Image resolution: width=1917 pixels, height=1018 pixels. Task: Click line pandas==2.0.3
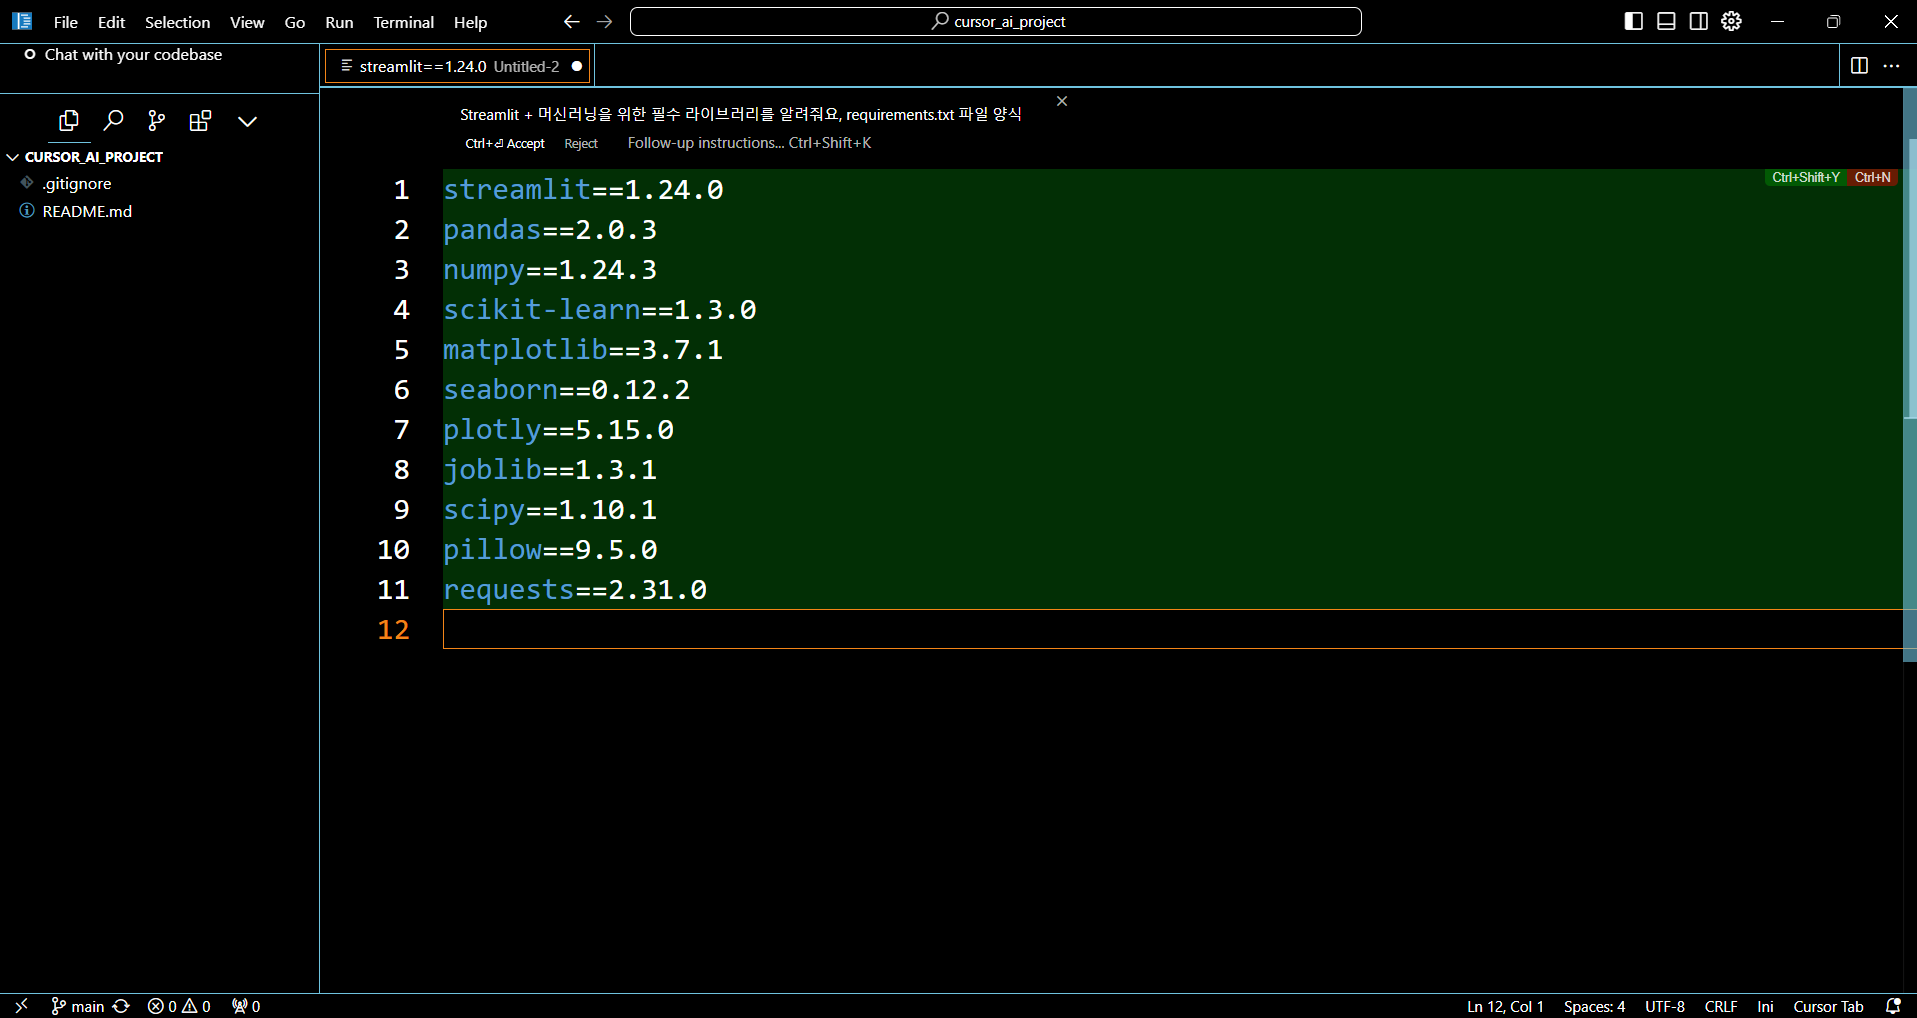pos(550,229)
